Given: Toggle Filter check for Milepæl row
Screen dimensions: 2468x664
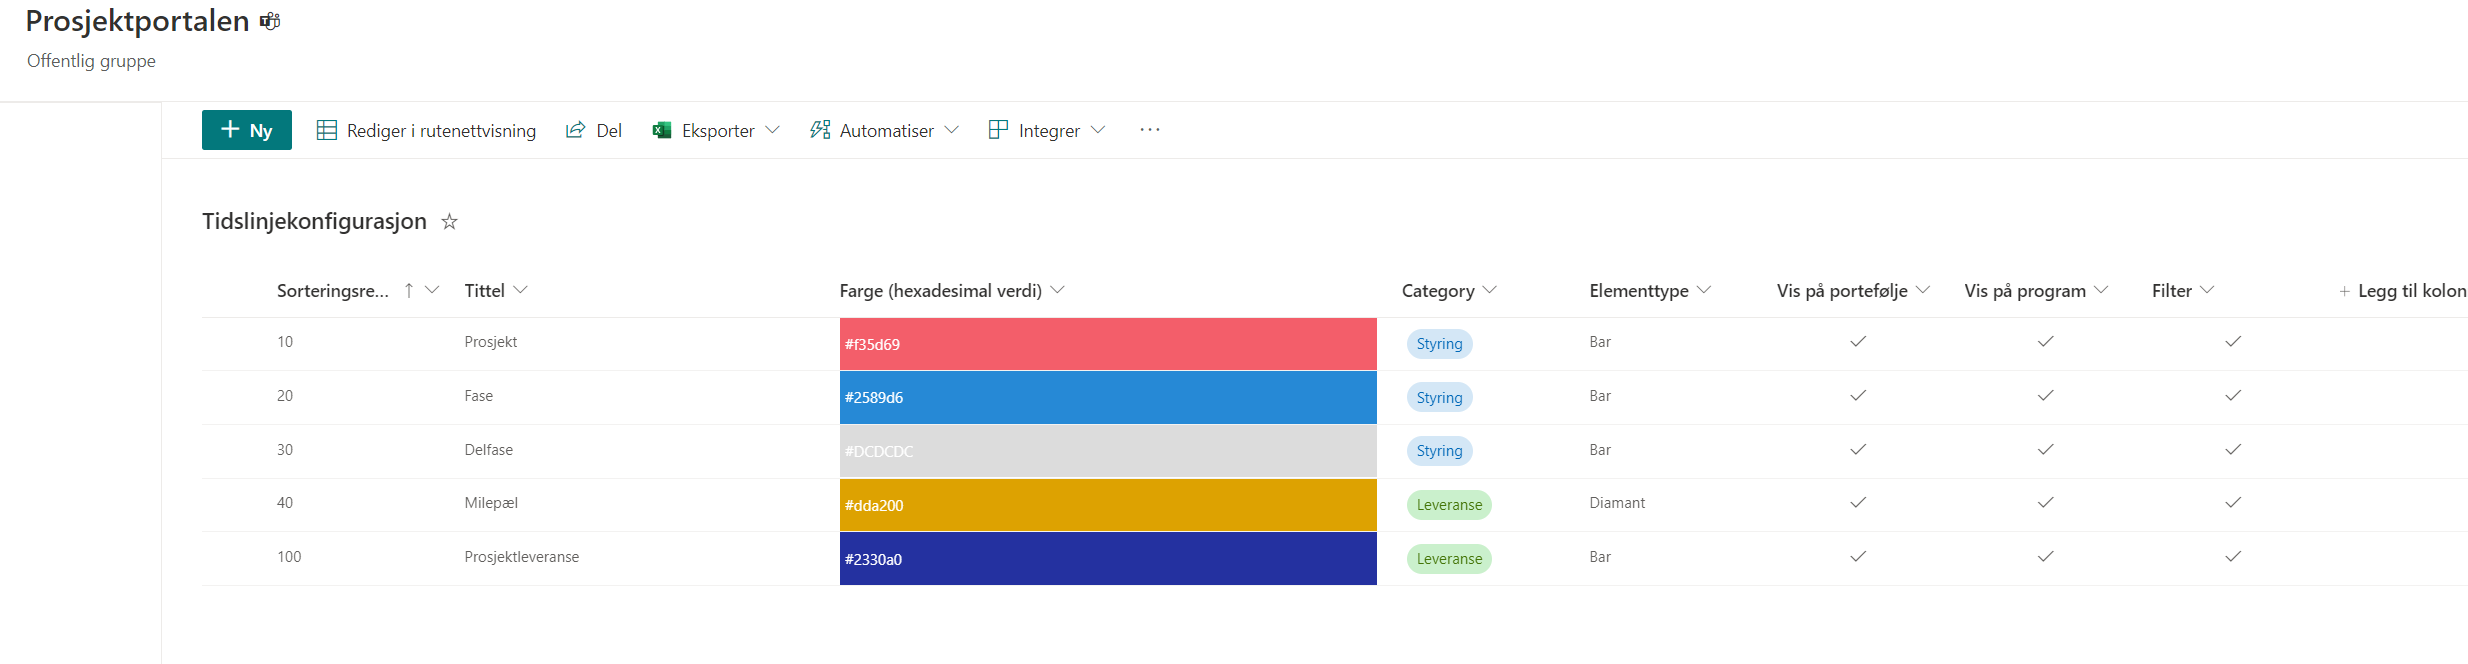Looking at the screenshot, I should (x=2233, y=503).
